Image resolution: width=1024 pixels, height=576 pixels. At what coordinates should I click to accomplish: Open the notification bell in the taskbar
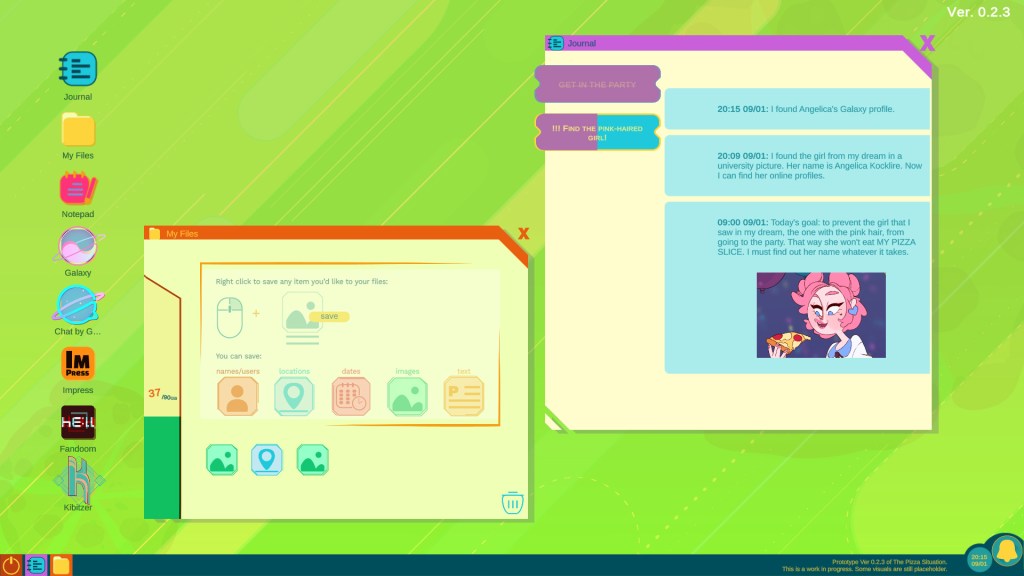point(1005,553)
